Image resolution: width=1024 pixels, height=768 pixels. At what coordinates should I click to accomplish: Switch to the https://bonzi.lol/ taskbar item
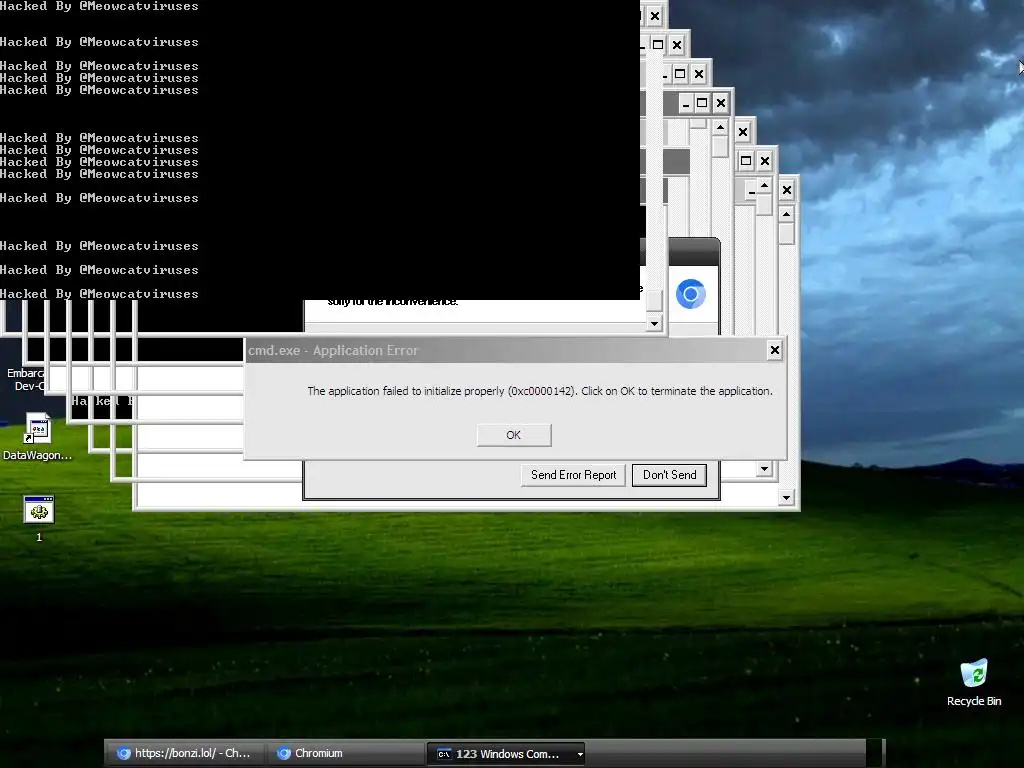point(185,753)
